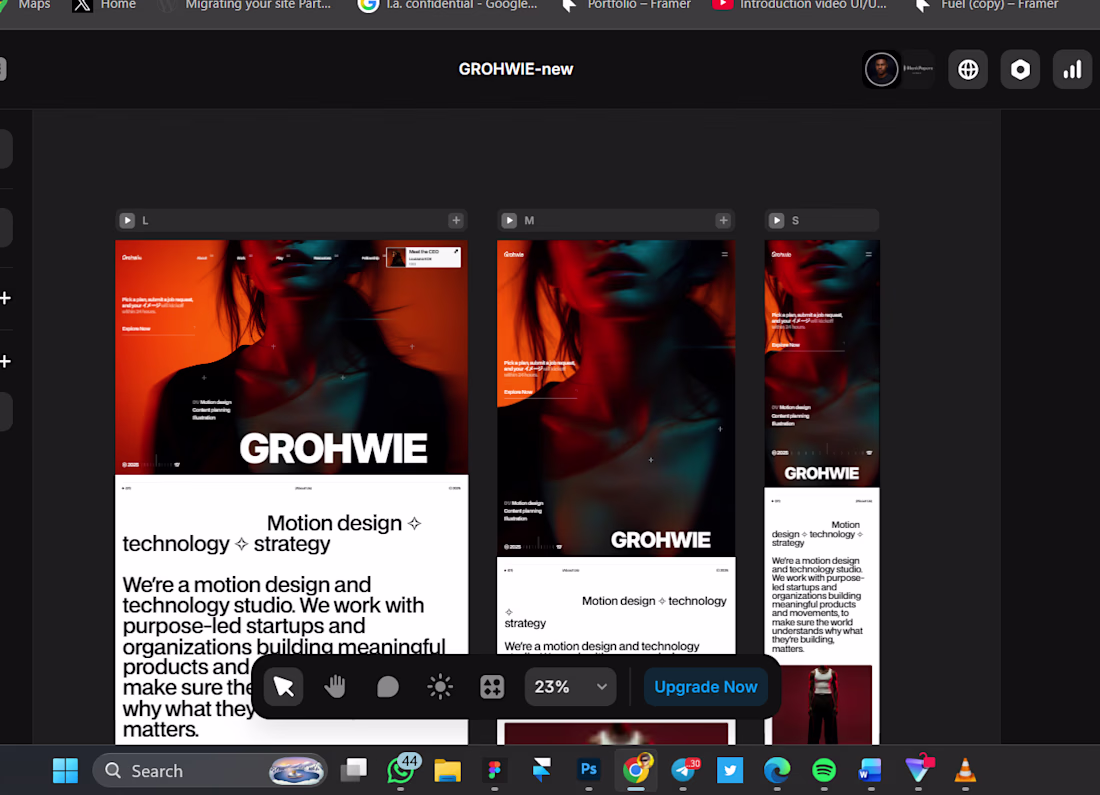Image resolution: width=1100 pixels, height=795 pixels.
Task: Open the bar chart analytics icon
Action: 1072,69
